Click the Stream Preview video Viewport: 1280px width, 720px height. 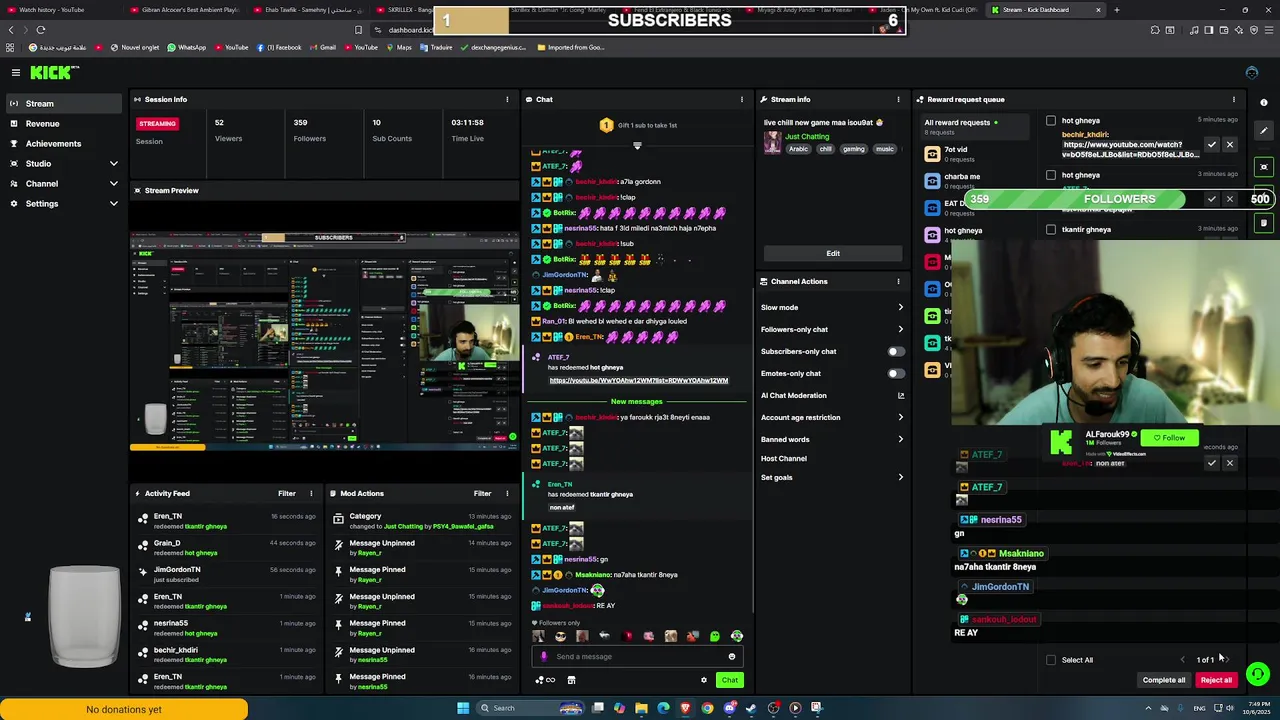click(325, 341)
